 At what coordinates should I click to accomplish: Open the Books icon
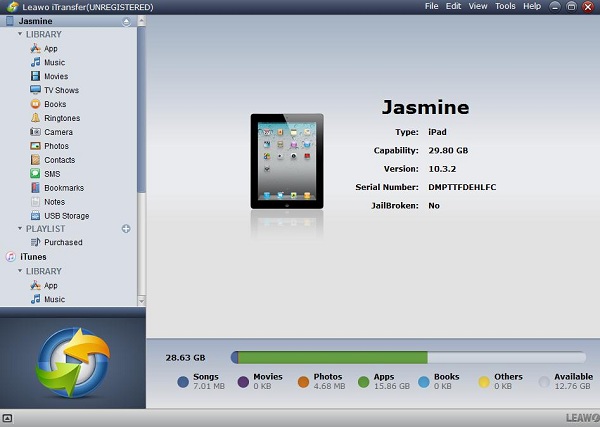point(35,104)
